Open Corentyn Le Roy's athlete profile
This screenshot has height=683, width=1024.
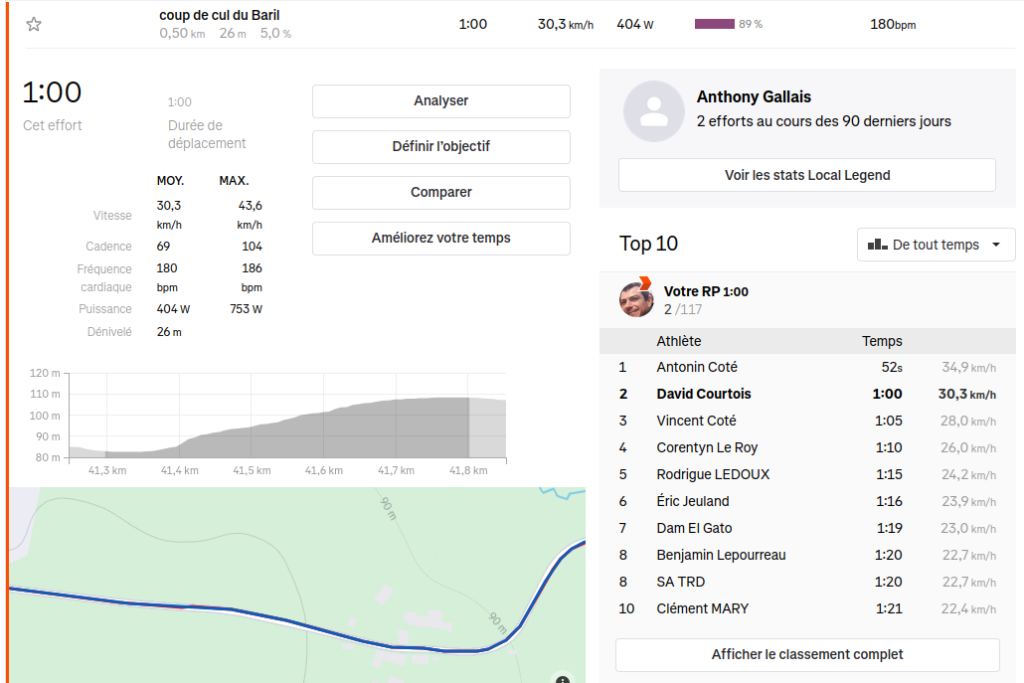pos(707,448)
